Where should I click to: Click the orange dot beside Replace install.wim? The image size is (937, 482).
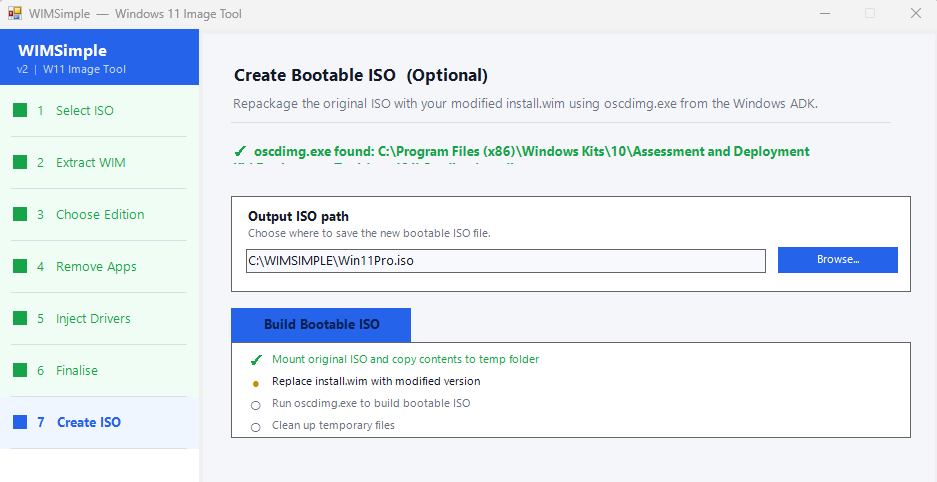(x=256, y=382)
